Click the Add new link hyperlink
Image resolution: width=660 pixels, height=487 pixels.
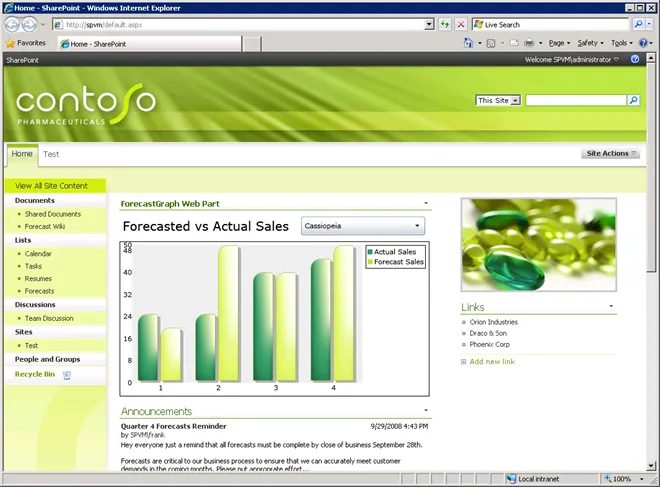pos(491,362)
